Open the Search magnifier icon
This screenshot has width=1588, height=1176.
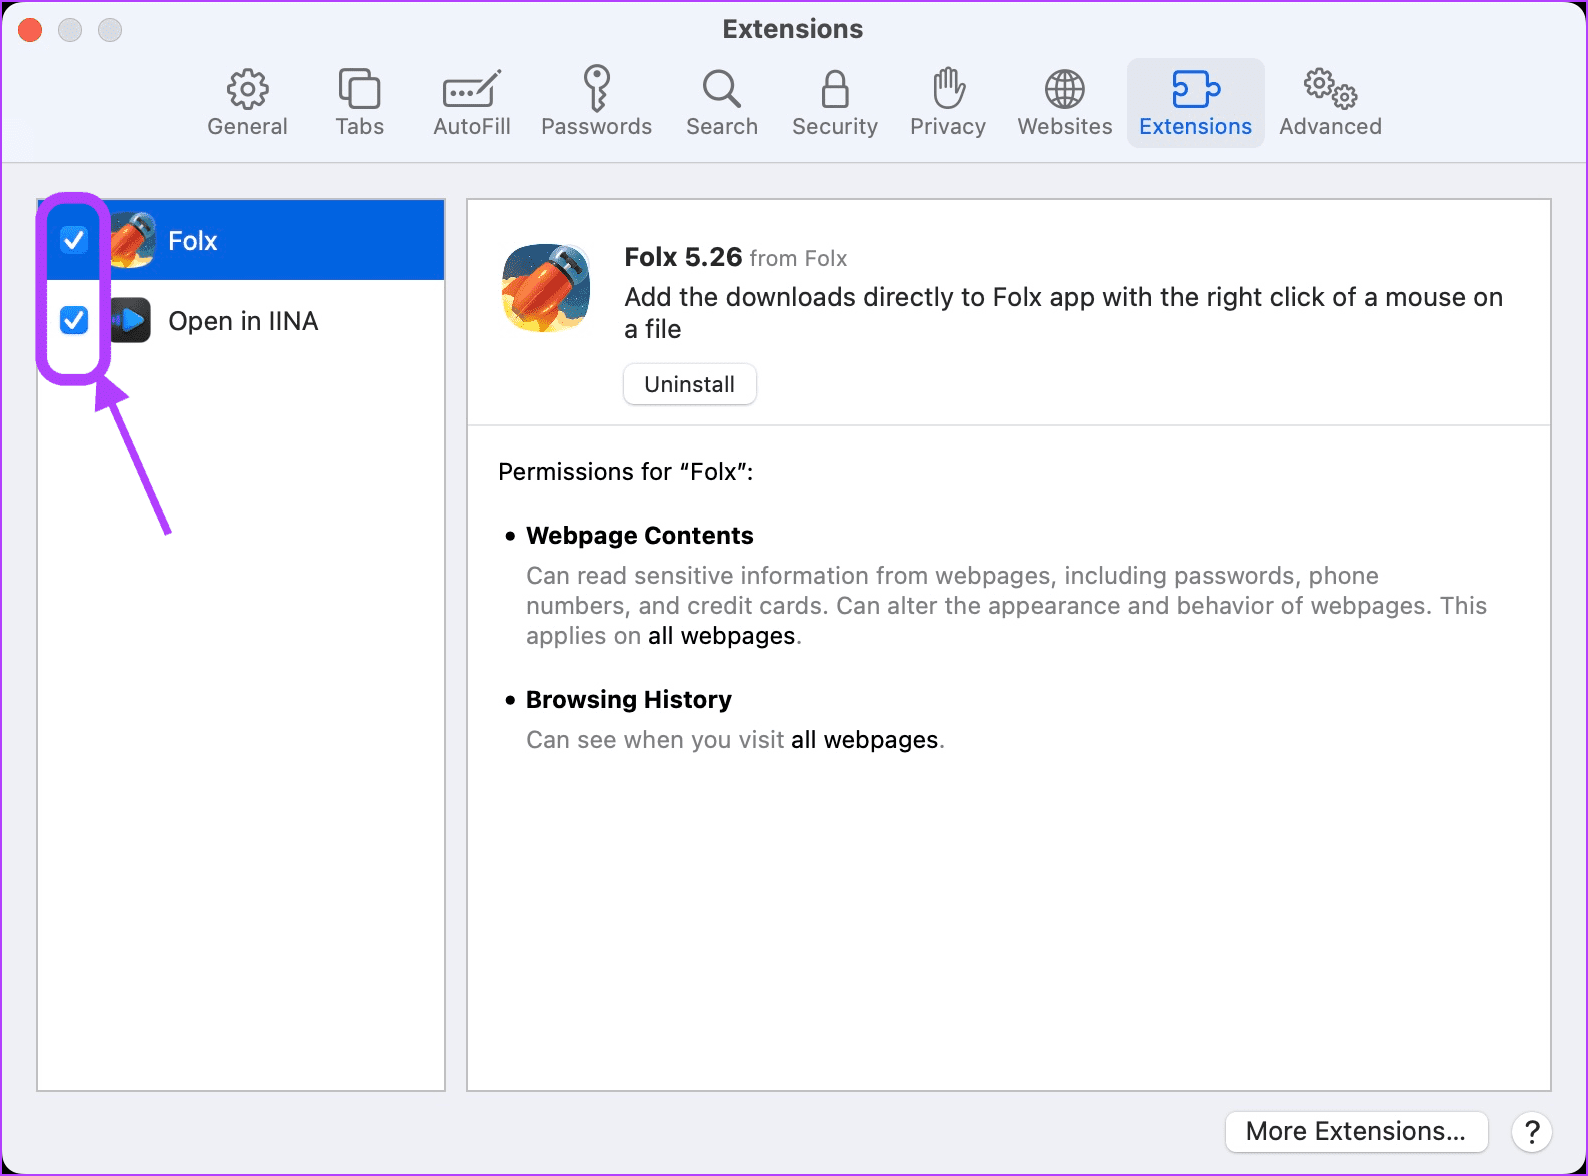coord(722,89)
